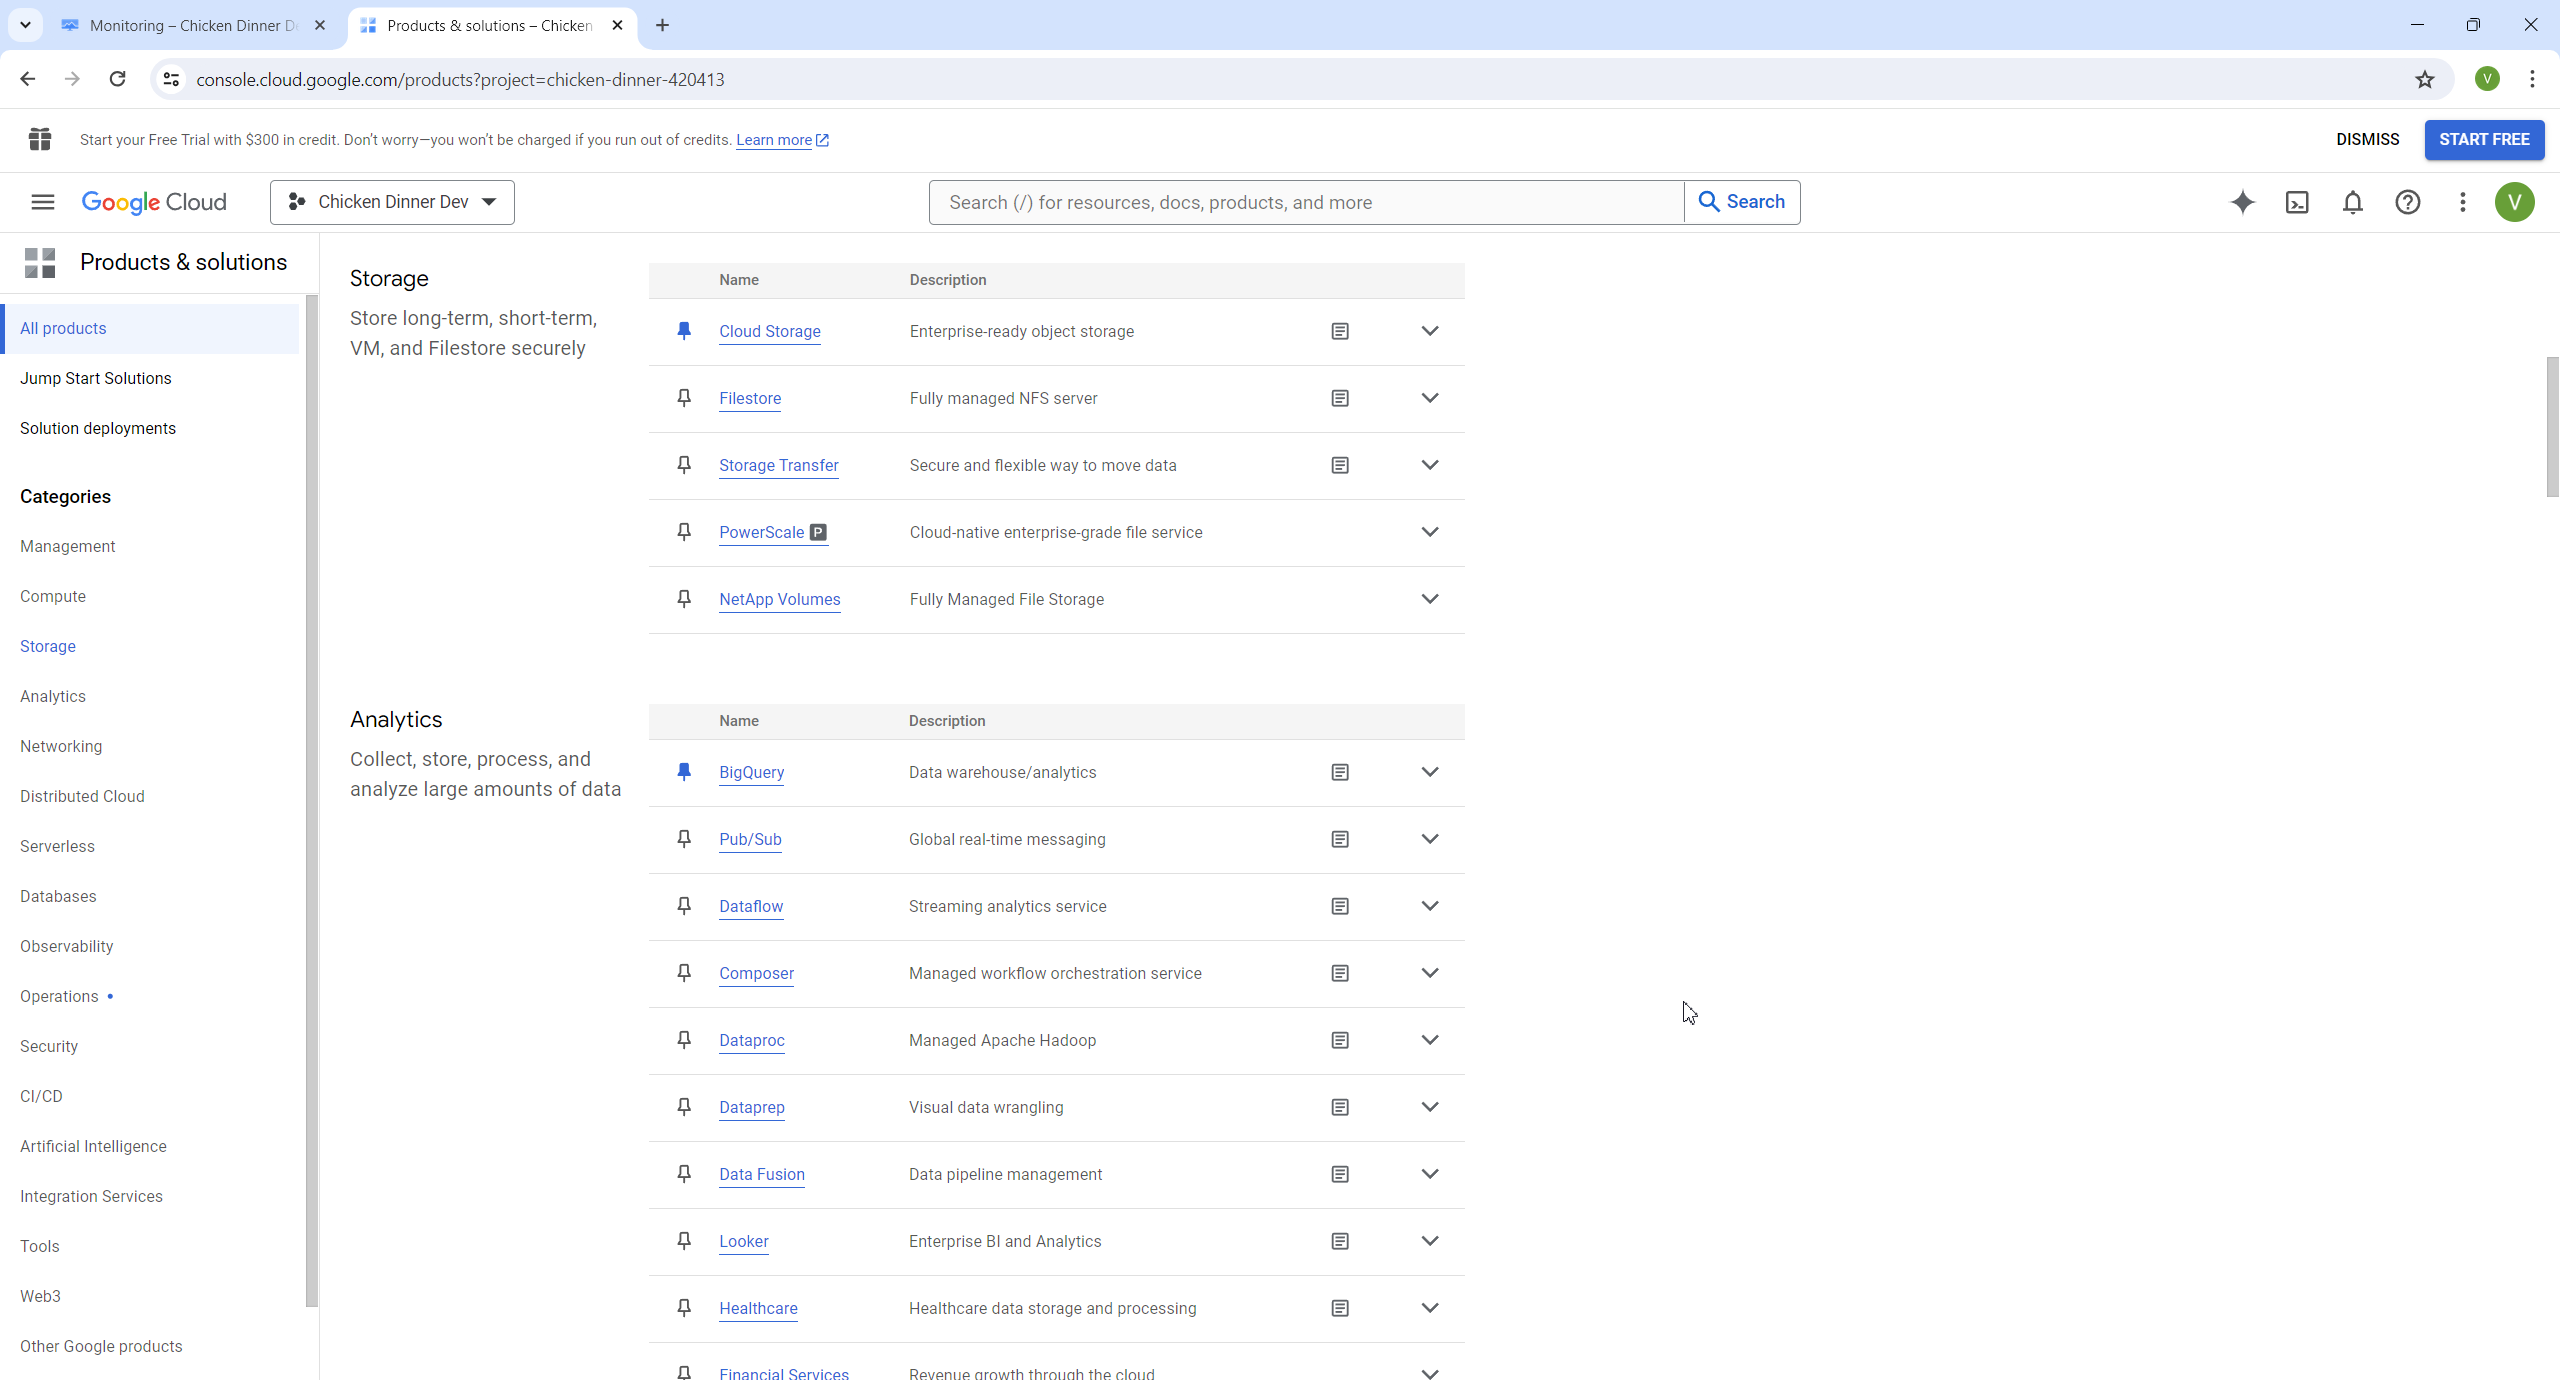Screen dimensions: 2560x1380
Task: Bookmark this page with the star icon
Action: tap(2424, 79)
